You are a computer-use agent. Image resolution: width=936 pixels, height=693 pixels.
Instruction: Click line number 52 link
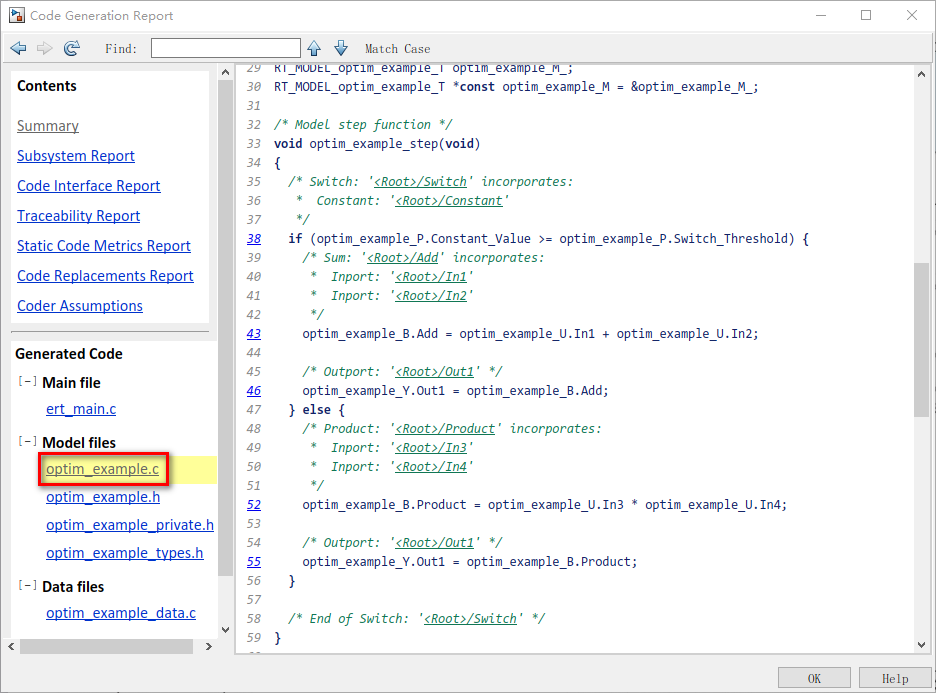click(x=254, y=505)
